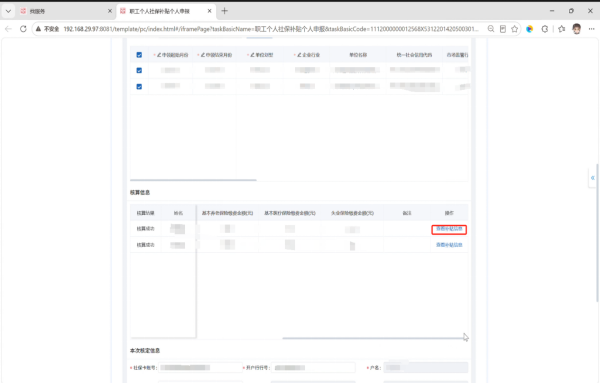Click the 单位名称 column header
Screen dimensions: 600x383
click(x=358, y=55)
